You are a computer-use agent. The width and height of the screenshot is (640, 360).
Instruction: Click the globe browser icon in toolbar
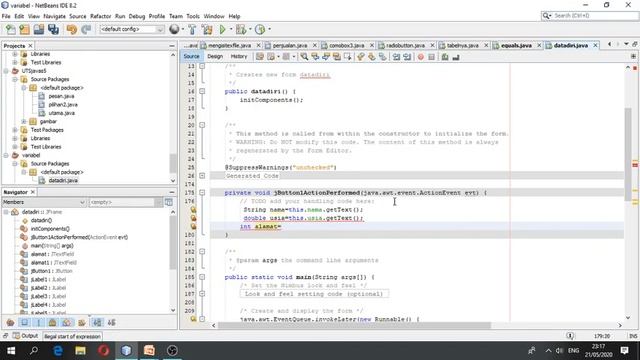[174, 29]
